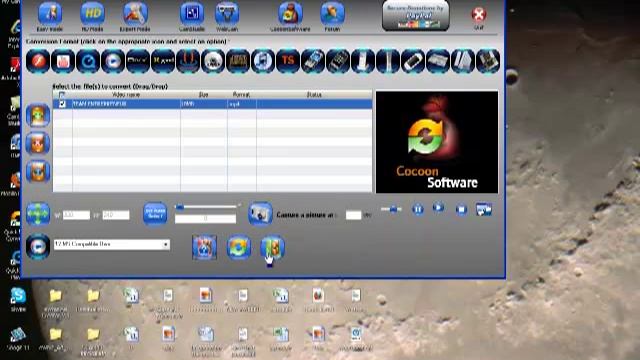Click the bitrate value field below slider
The height and width of the screenshot is (360, 640).
[x=205, y=219]
